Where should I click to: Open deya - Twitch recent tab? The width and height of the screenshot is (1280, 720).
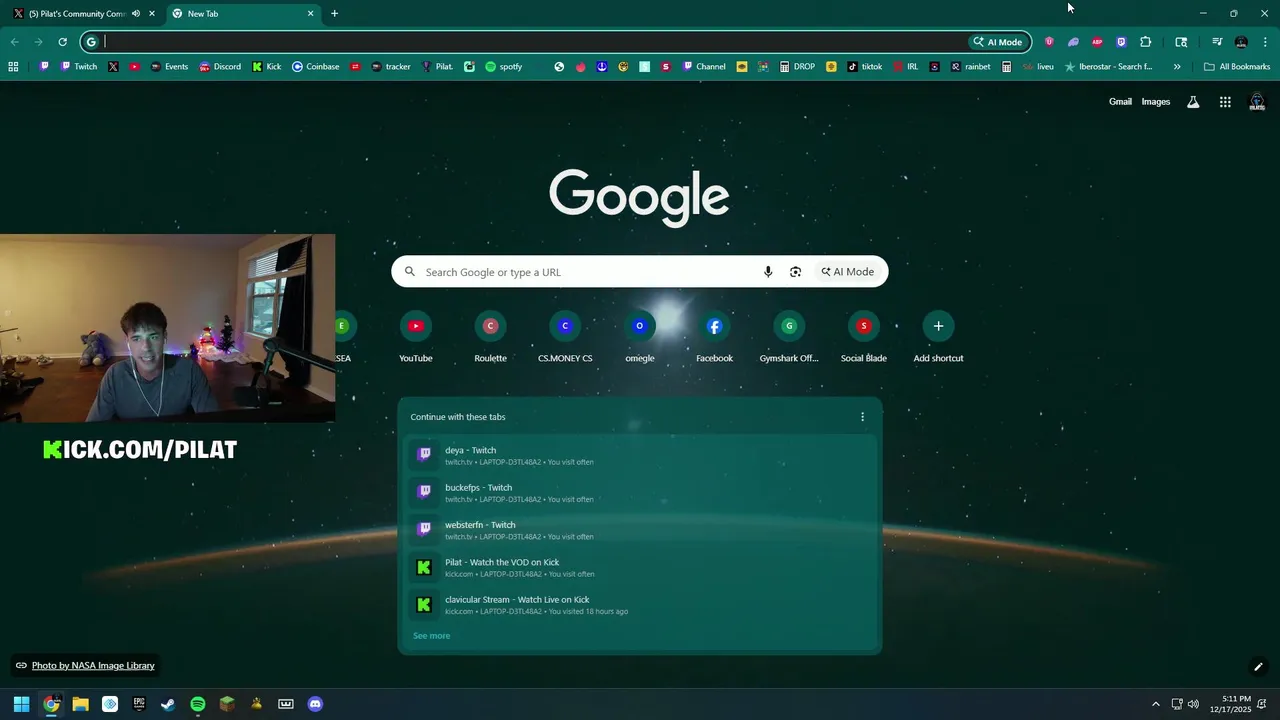click(x=640, y=455)
